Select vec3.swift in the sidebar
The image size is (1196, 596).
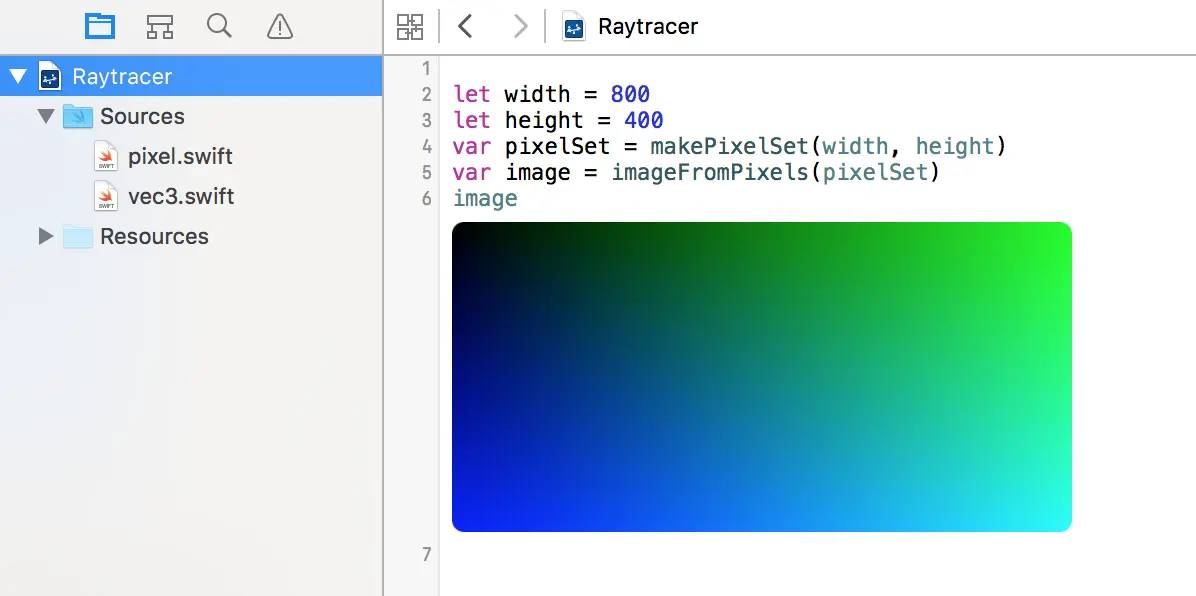pyautogui.click(x=180, y=196)
